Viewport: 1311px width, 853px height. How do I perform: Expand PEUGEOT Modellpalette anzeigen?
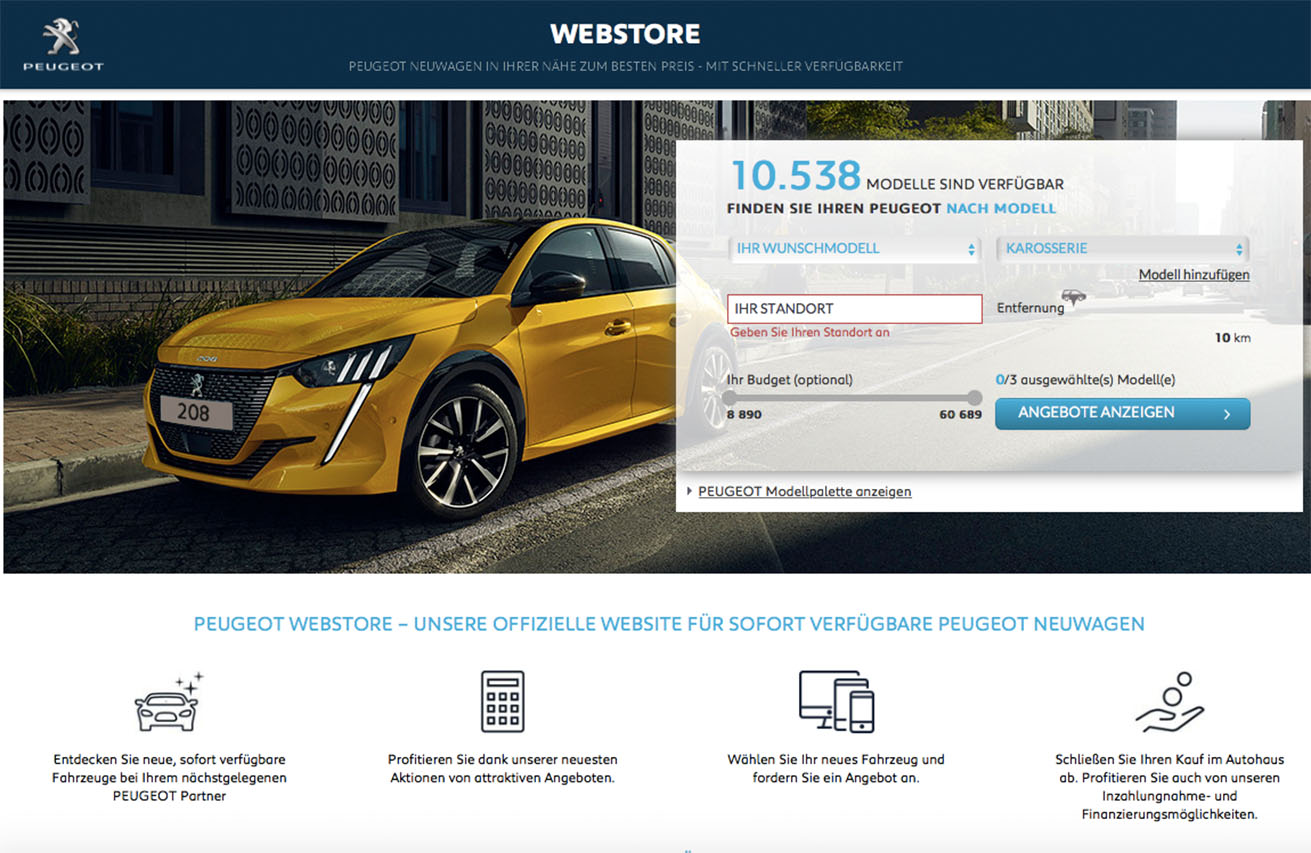tap(804, 491)
